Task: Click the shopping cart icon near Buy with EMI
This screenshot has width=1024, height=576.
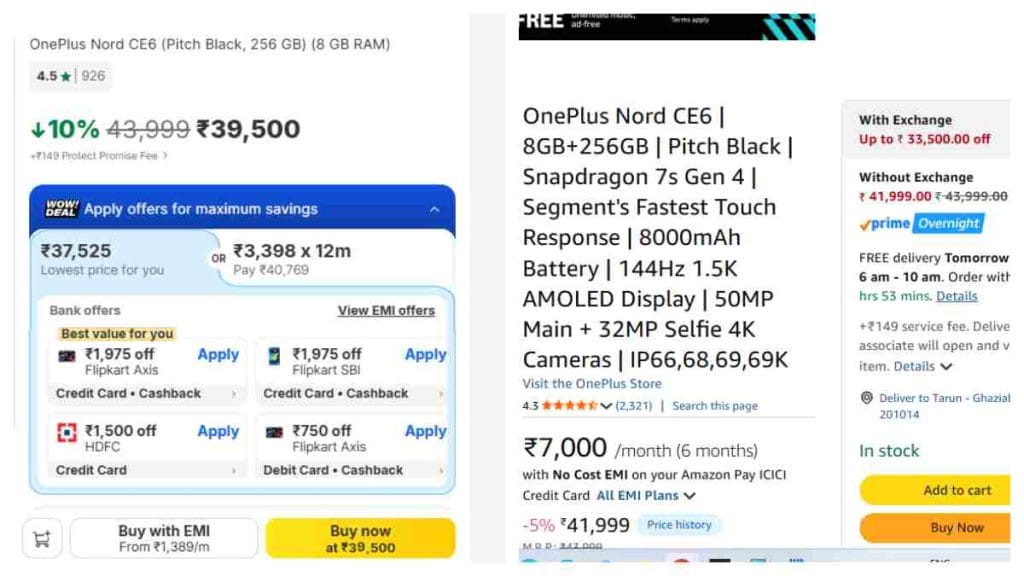Action: (x=42, y=539)
